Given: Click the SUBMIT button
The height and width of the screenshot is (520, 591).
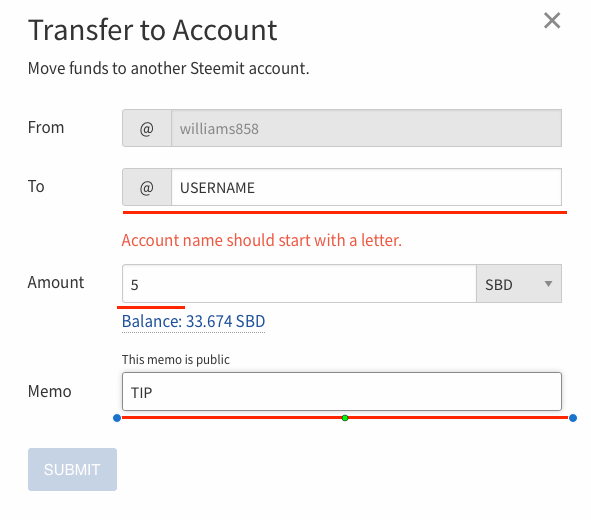Looking at the screenshot, I should [72, 469].
